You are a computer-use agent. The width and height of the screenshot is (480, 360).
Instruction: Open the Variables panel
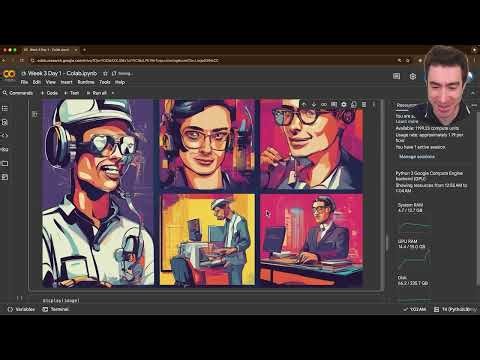(x=21, y=309)
